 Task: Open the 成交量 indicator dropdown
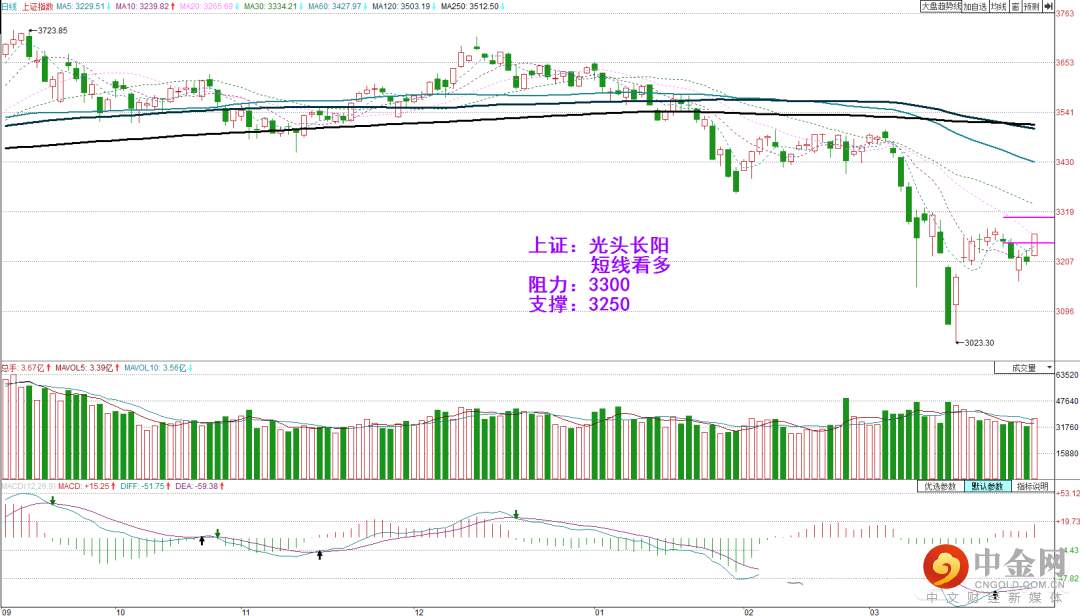pyautogui.click(x=1024, y=368)
